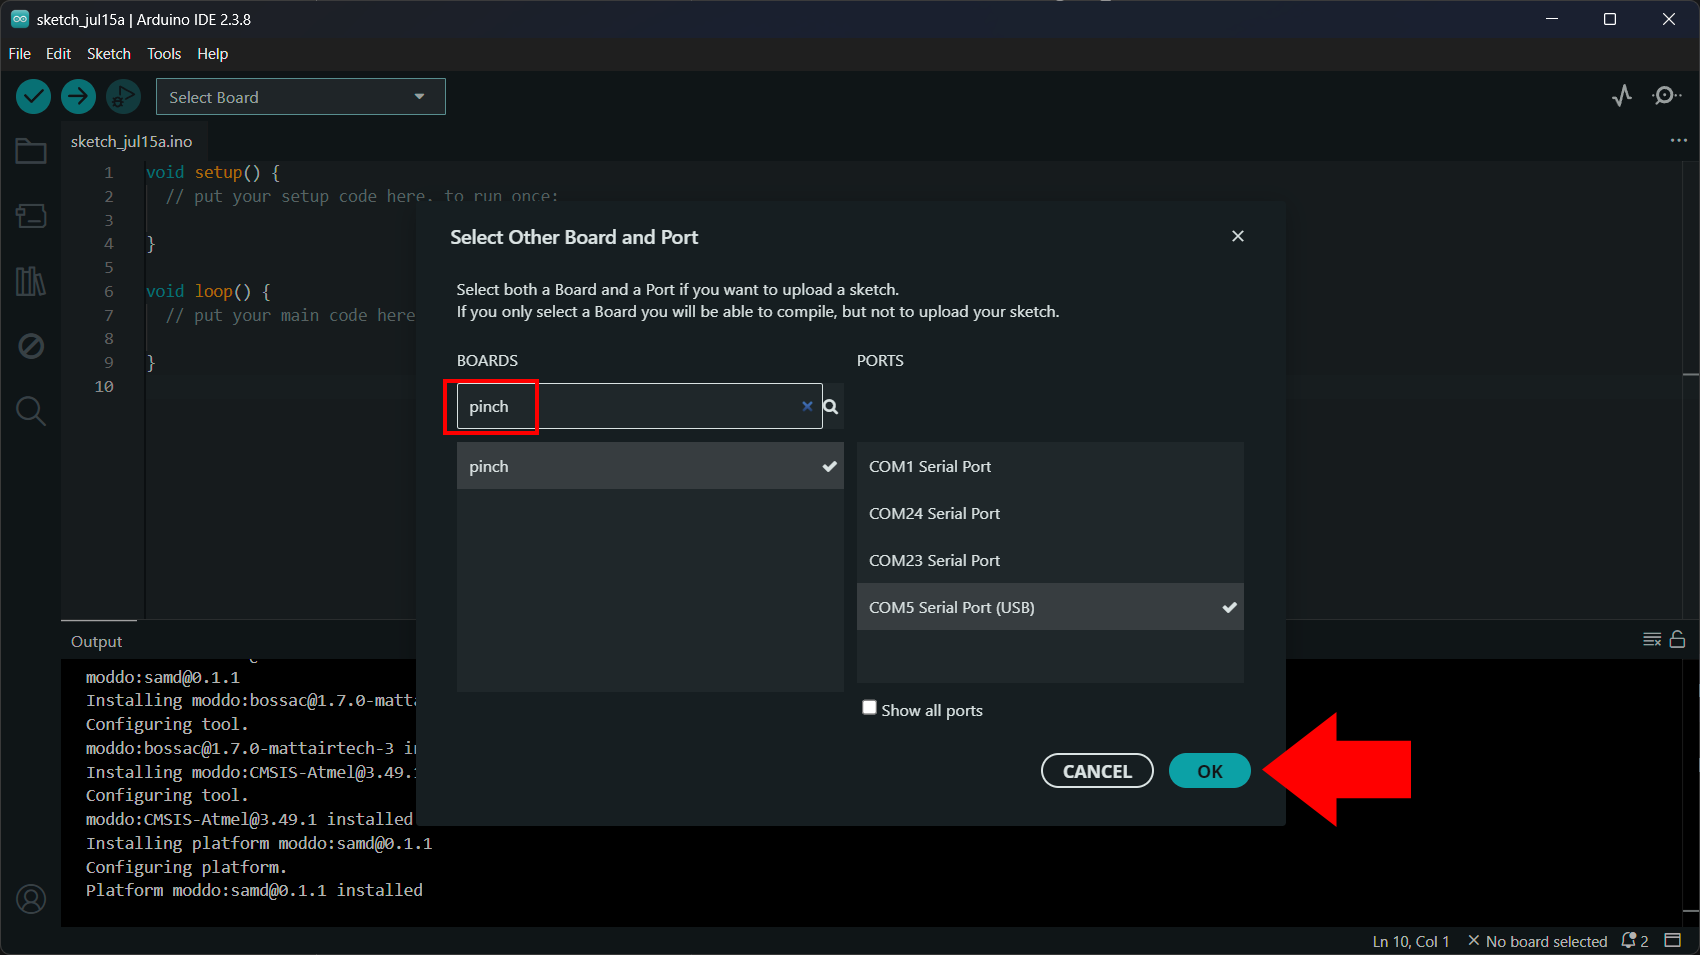Toggle the bottom panel icon in status bar
The width and height of the screenshot is (1700, 955).
pyautogui.click(x=1673, y=940)
